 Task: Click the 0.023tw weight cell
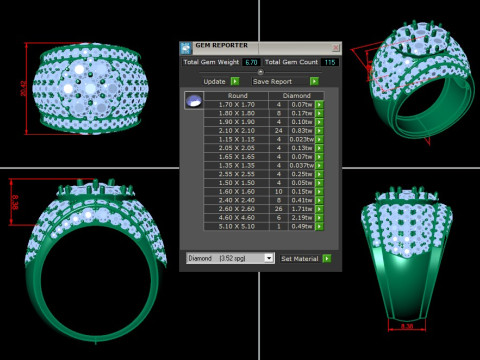coord(302,139)
